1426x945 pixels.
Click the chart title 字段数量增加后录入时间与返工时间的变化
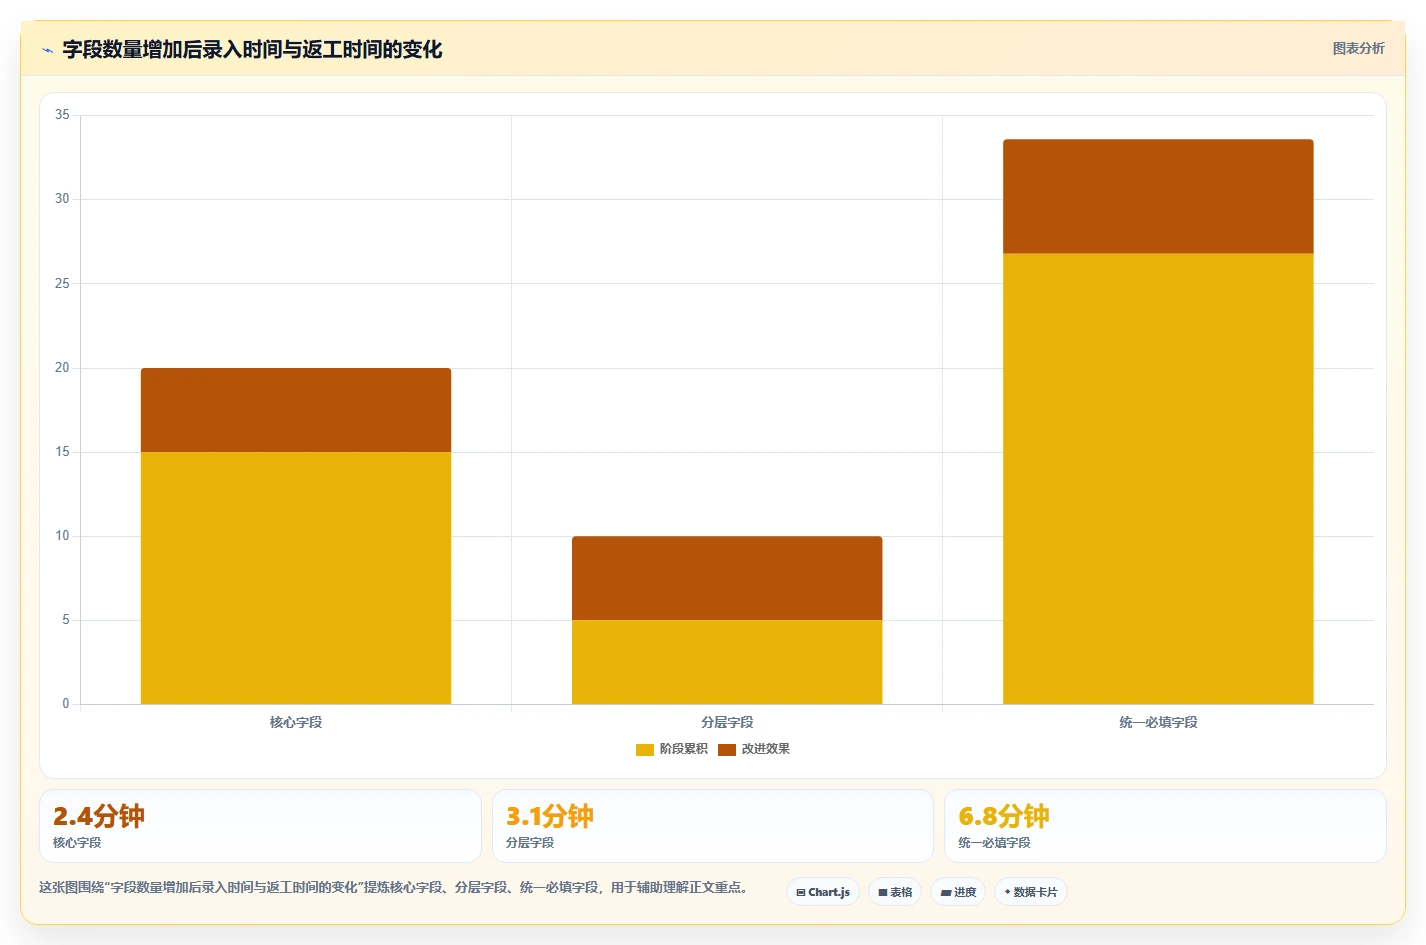tap(252, 50)
